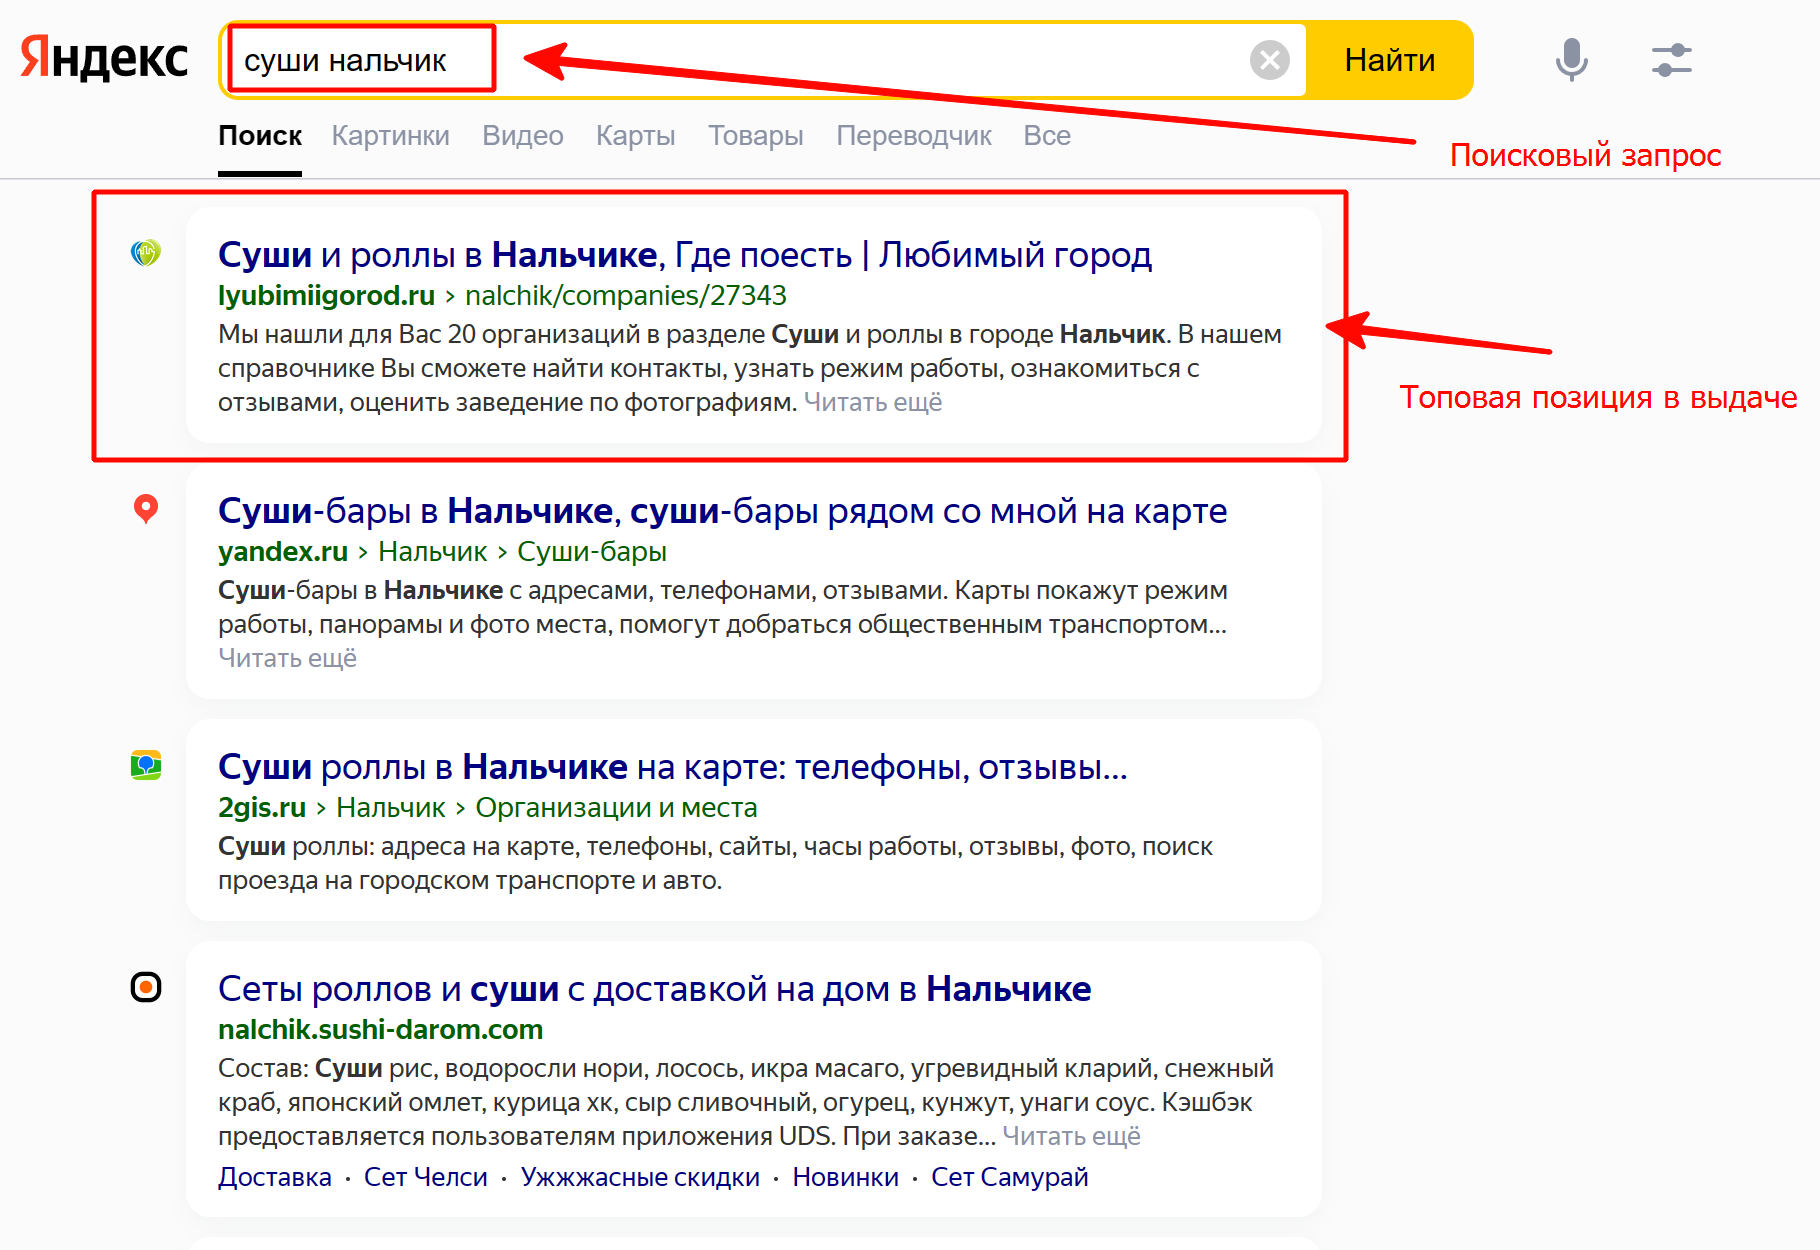Open the Новинки sitelink
This screenshot has width=1820, height=1250.
(846, 1177)
